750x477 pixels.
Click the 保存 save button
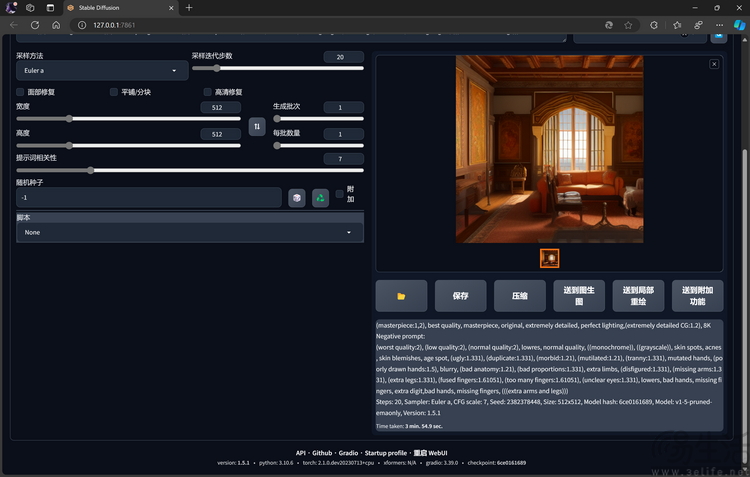click(461, 296)
